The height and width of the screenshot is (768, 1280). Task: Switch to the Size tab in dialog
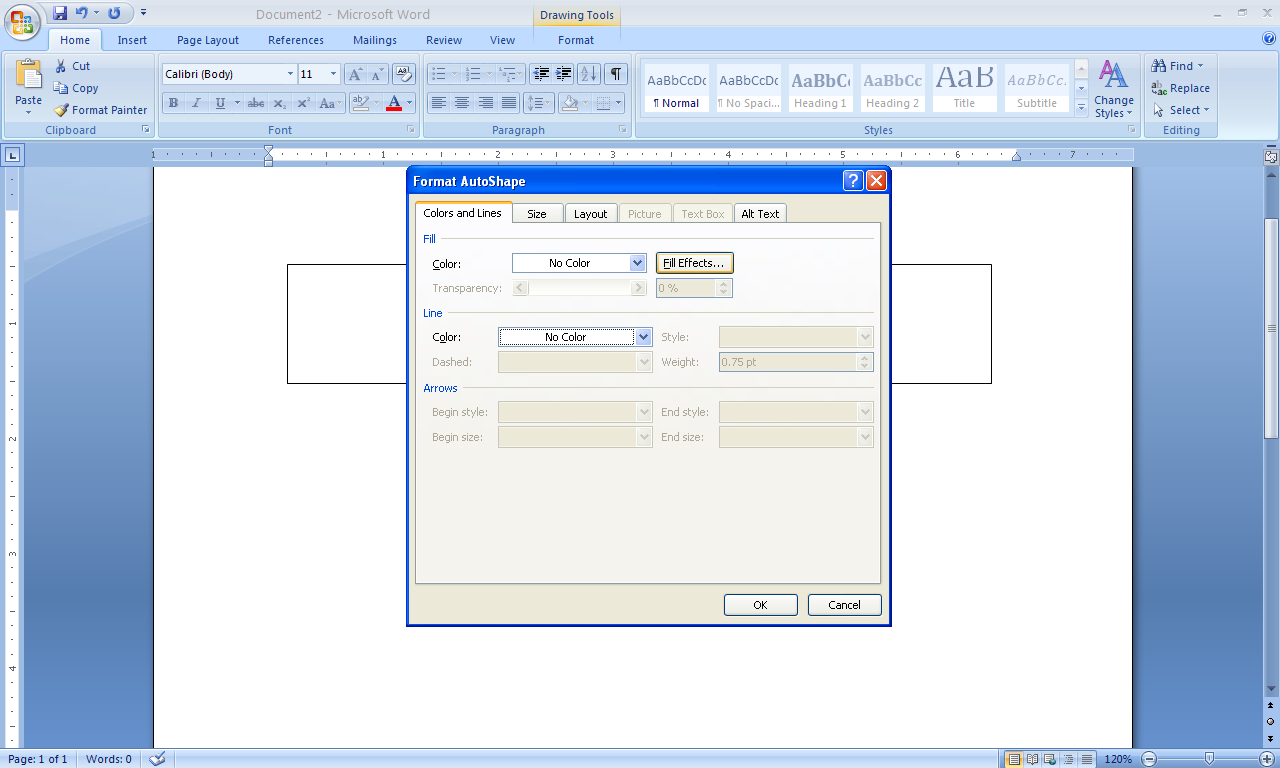click(x=537, y=214)
